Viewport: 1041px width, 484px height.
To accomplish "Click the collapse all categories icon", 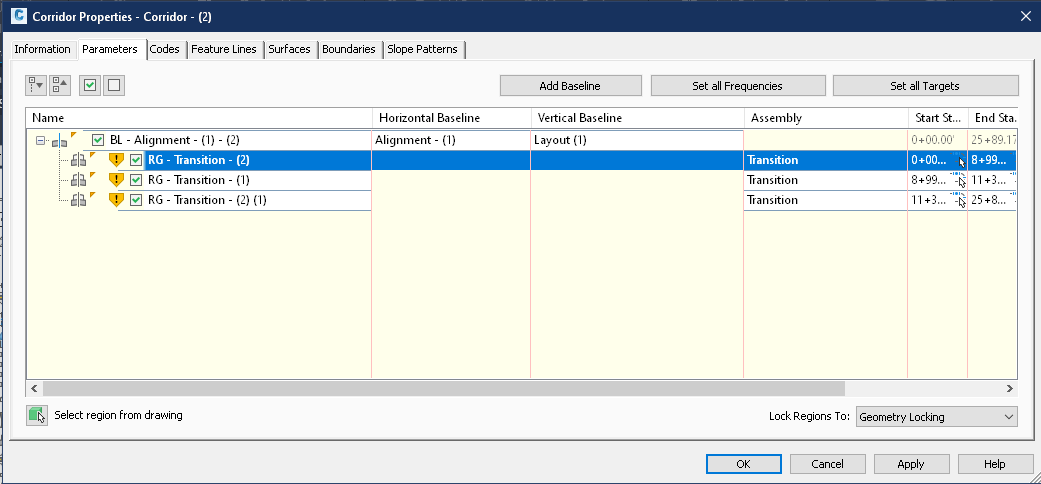I will (60, 85).
